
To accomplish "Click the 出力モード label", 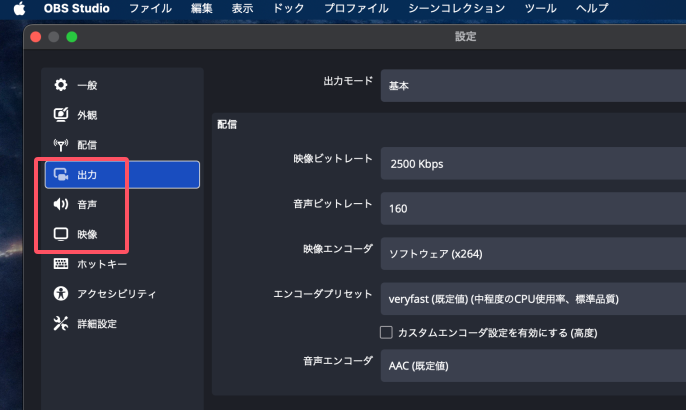I will coord(348,81).
